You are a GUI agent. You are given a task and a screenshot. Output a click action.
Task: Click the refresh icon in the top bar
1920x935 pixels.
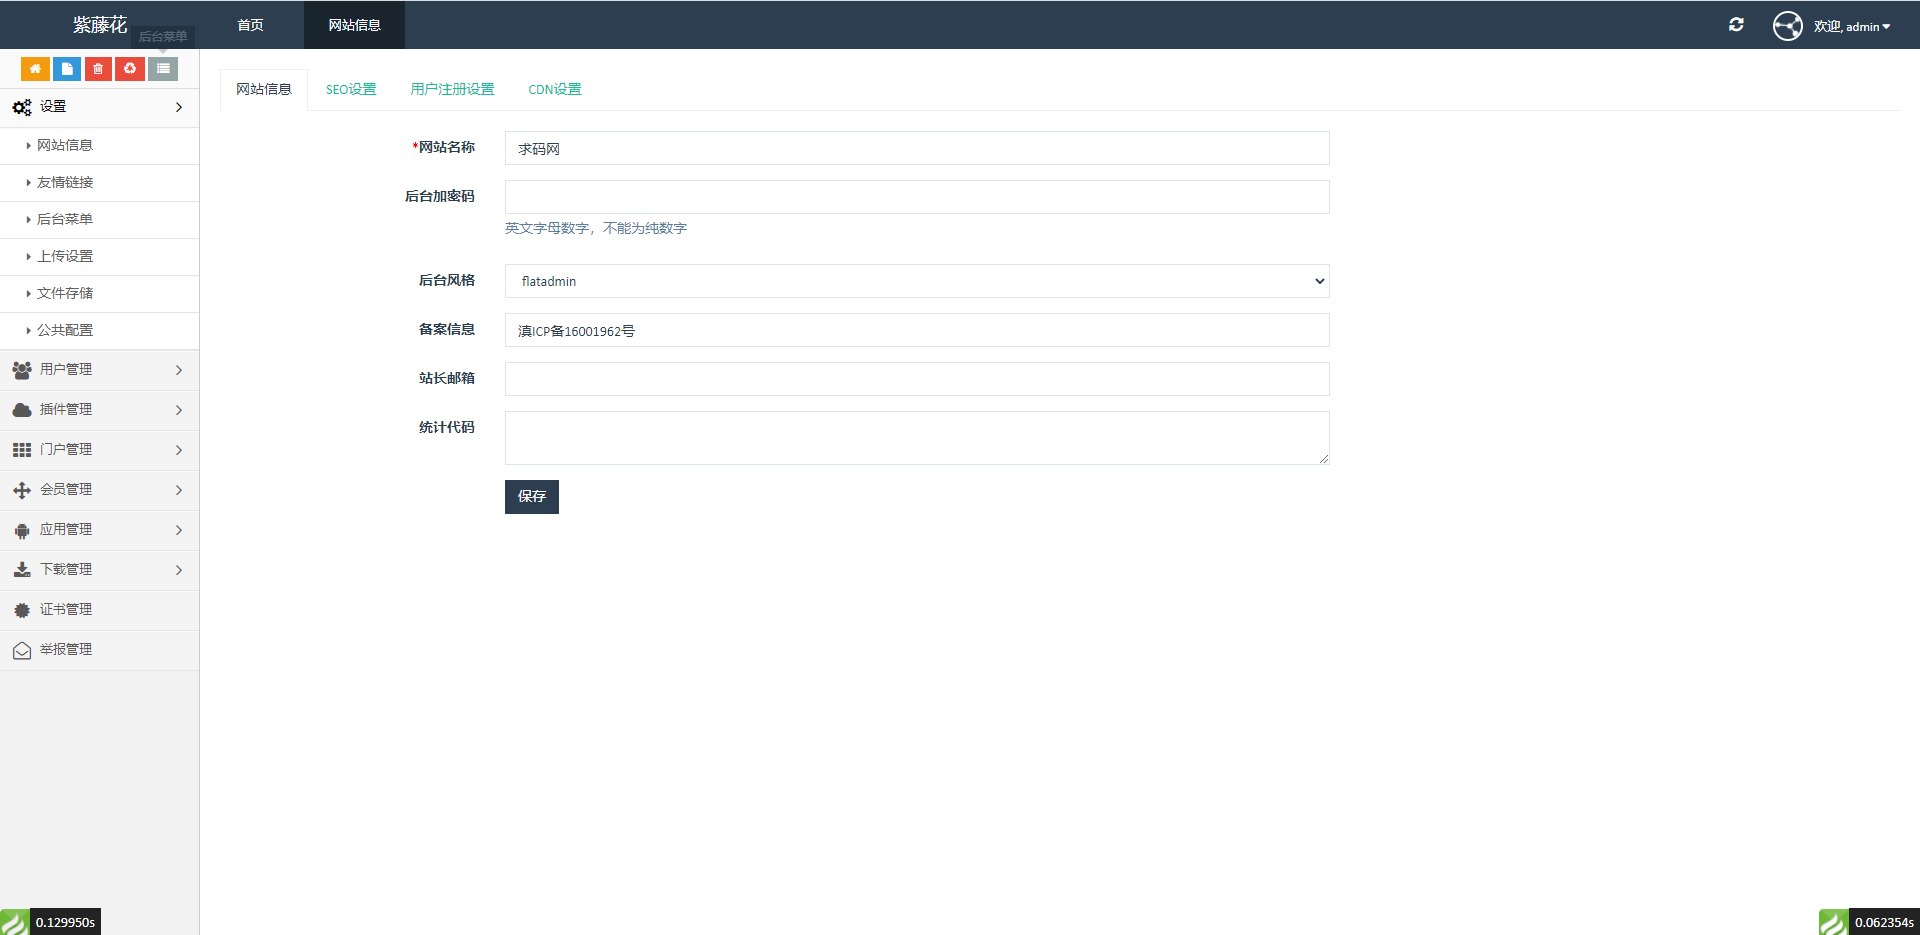click(x=1736, y=25)
